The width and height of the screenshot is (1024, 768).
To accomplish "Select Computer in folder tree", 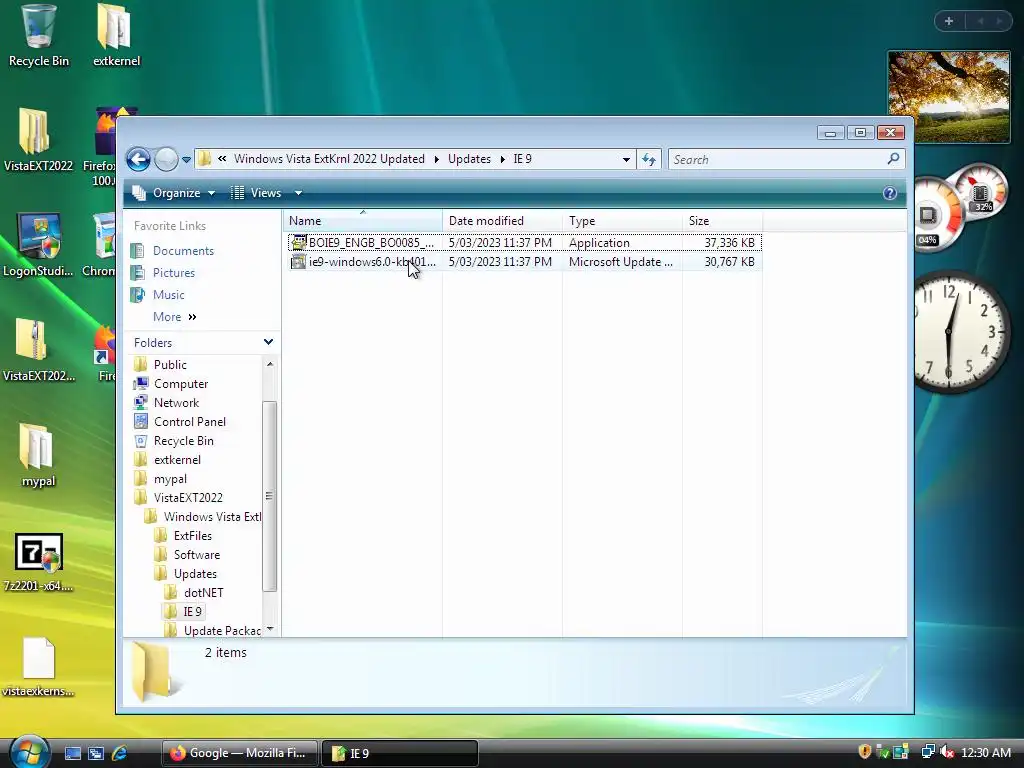I will 181,384.
